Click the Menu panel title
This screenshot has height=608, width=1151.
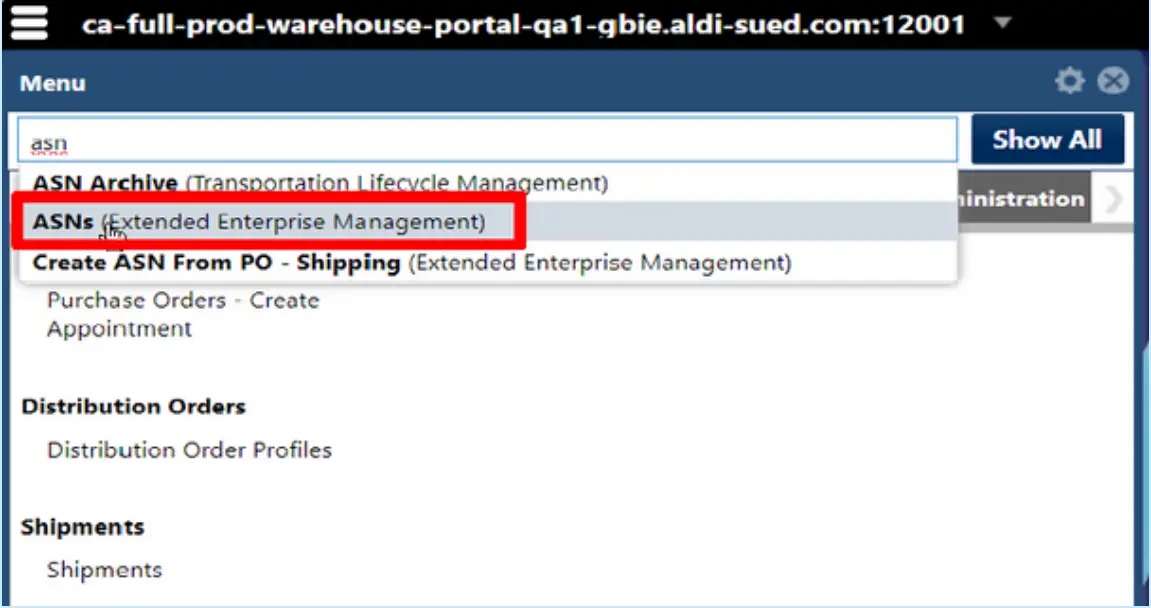pos(51,83)
